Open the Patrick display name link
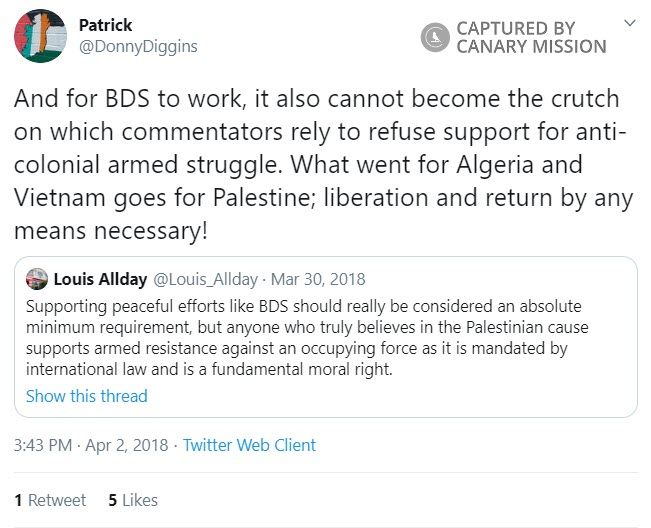This screenshot has height=528, width=651. (105, 25)
